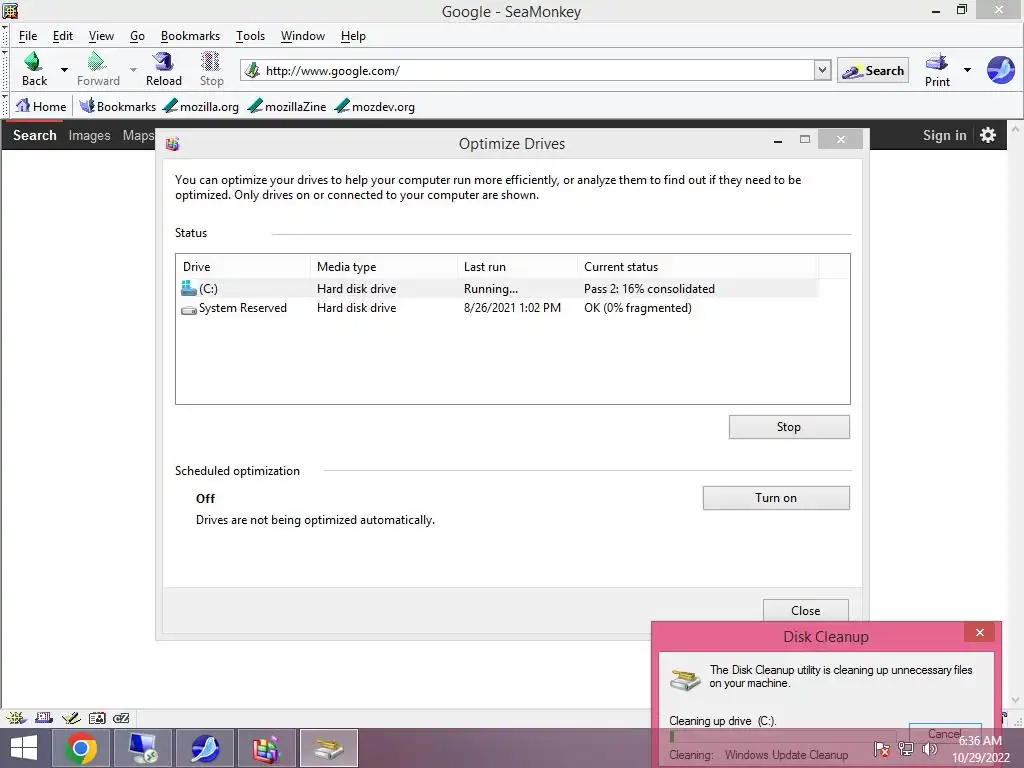1024x768 pixels.
Task: Go Back in SeaMonkey toolbar
Action: pos(34,69)
